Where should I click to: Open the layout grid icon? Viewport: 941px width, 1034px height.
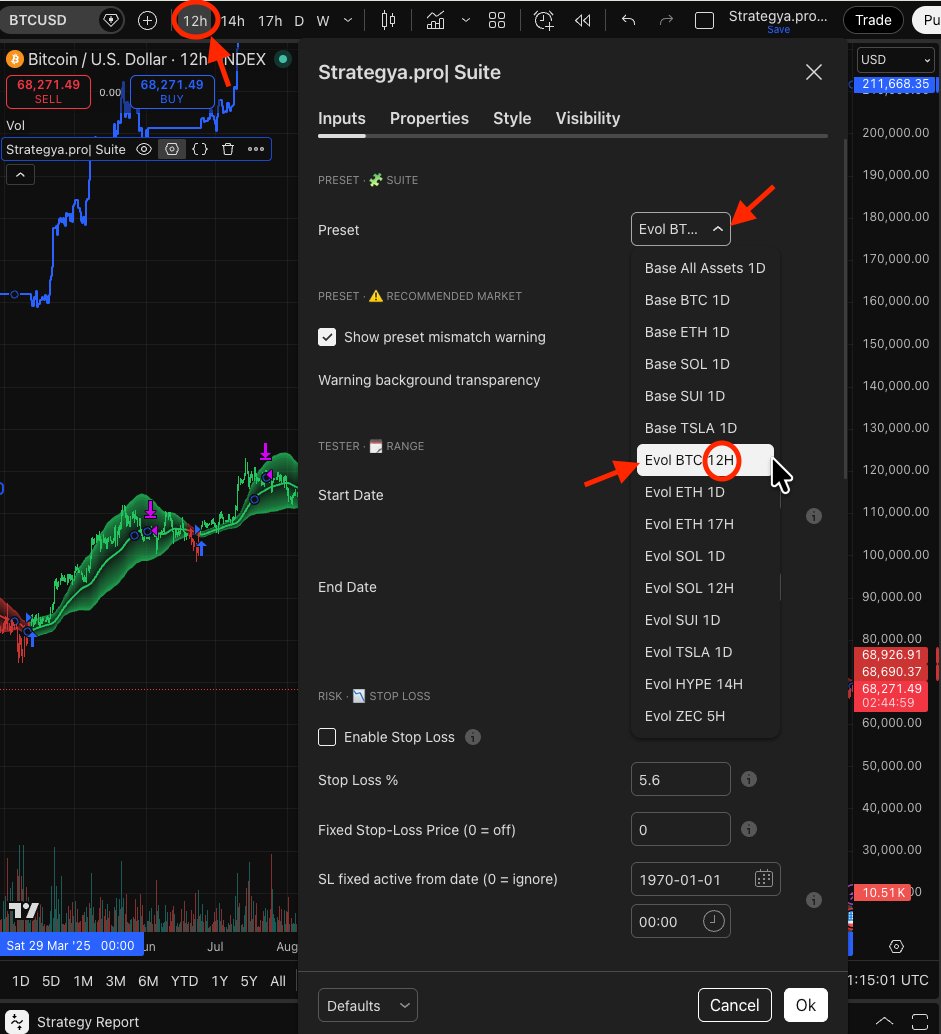tap(497, 20)
